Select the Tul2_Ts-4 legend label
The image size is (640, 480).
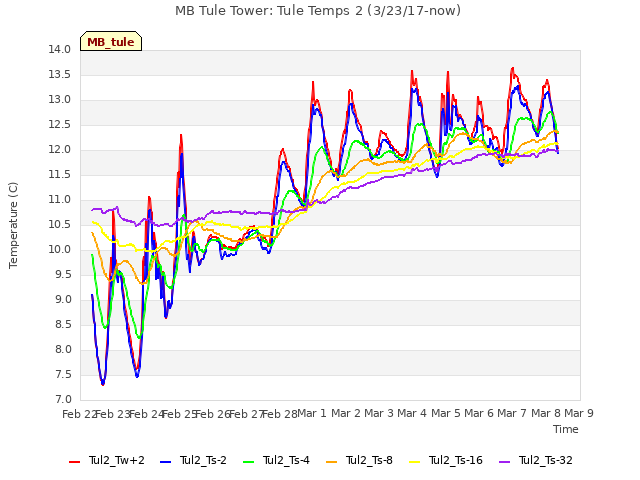point(286,460)
